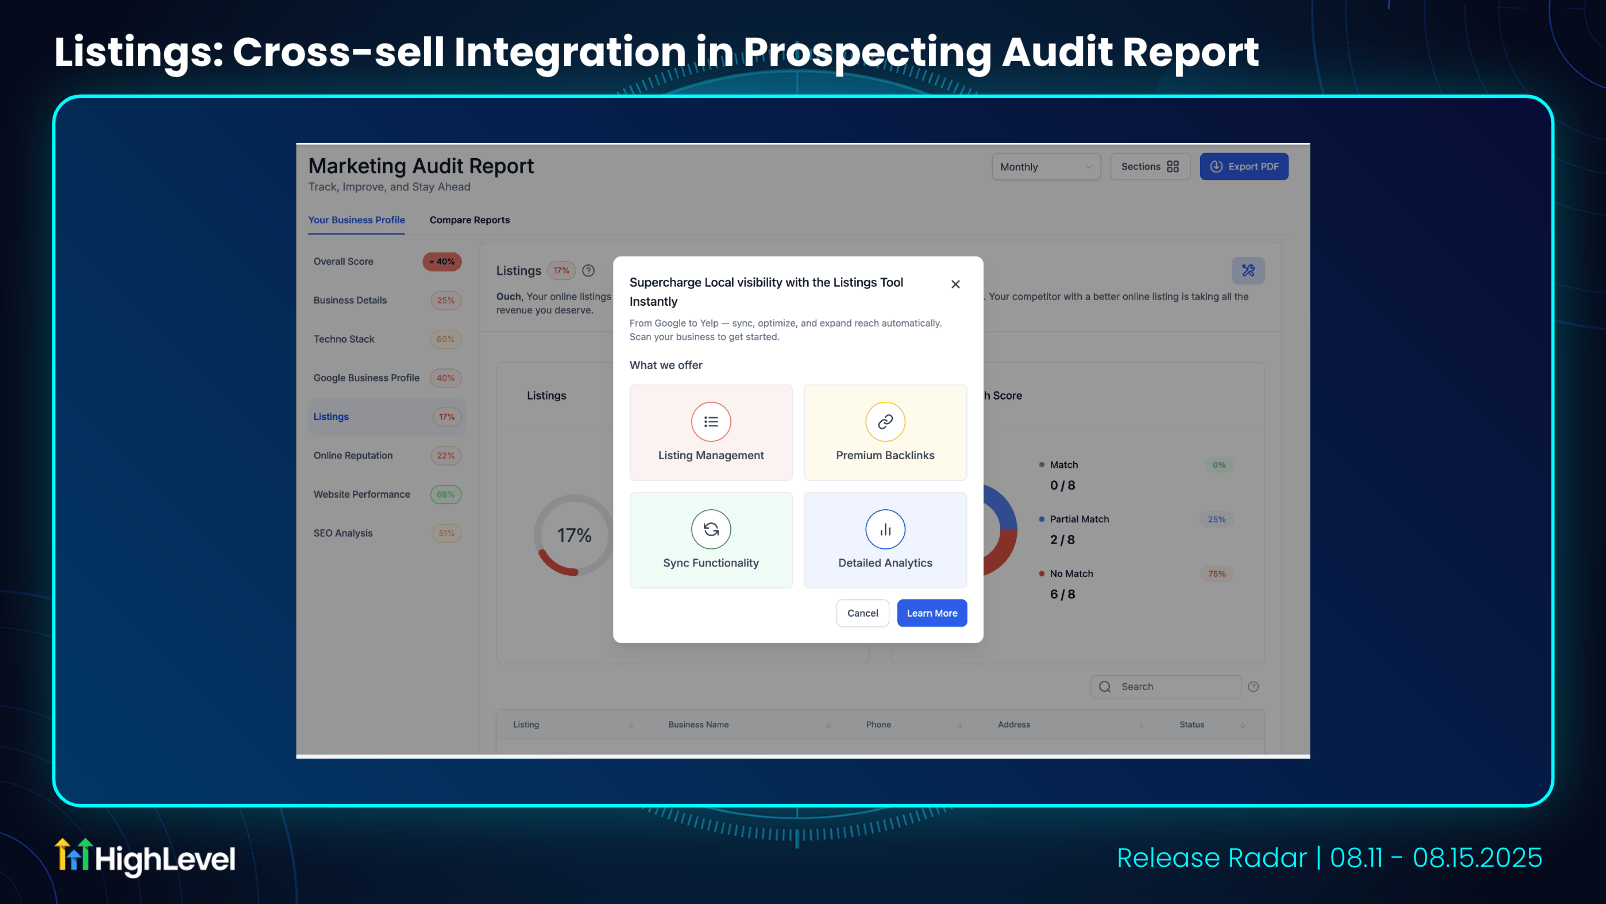Open Overall Score in sidebar
The height and width of the screenshot is (904, 1606).
387,262
